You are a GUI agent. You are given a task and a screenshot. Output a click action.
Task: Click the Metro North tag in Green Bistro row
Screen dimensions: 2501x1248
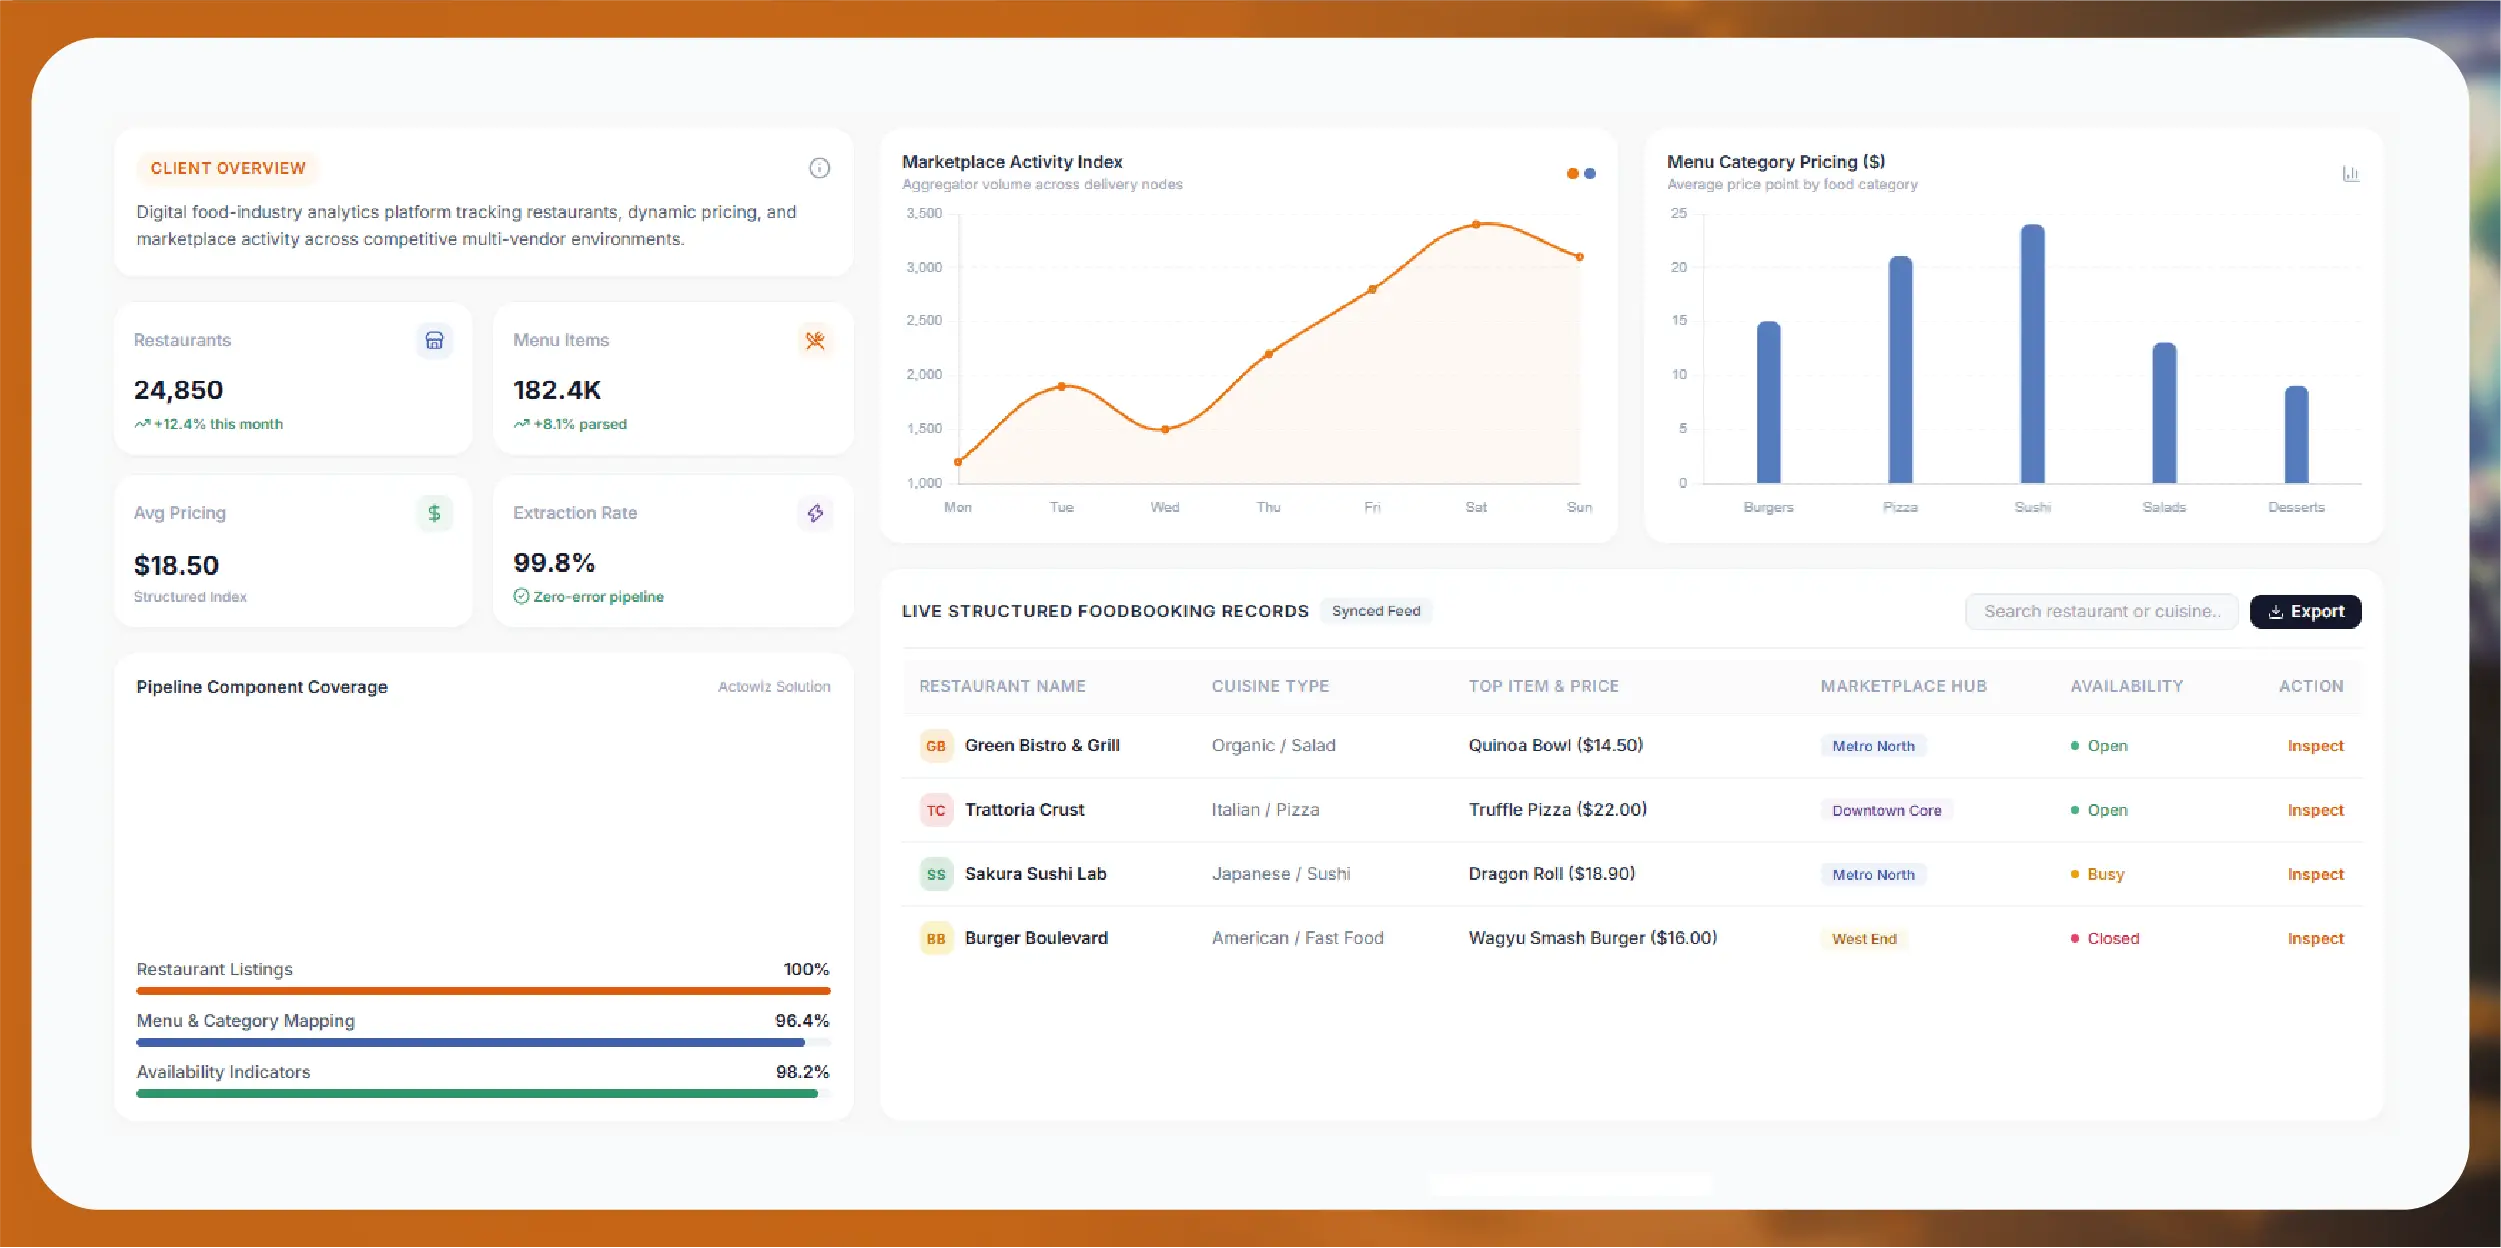[1873, 746]
